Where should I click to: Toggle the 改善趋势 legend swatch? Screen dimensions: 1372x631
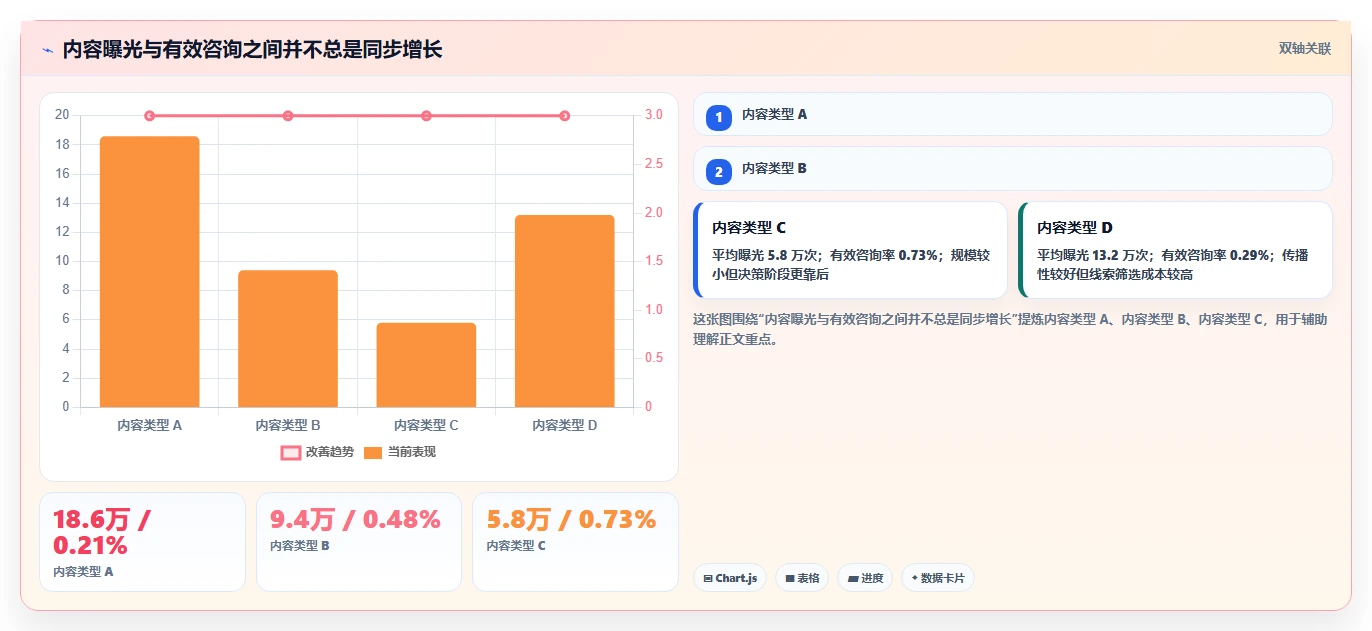click(291, 453)
